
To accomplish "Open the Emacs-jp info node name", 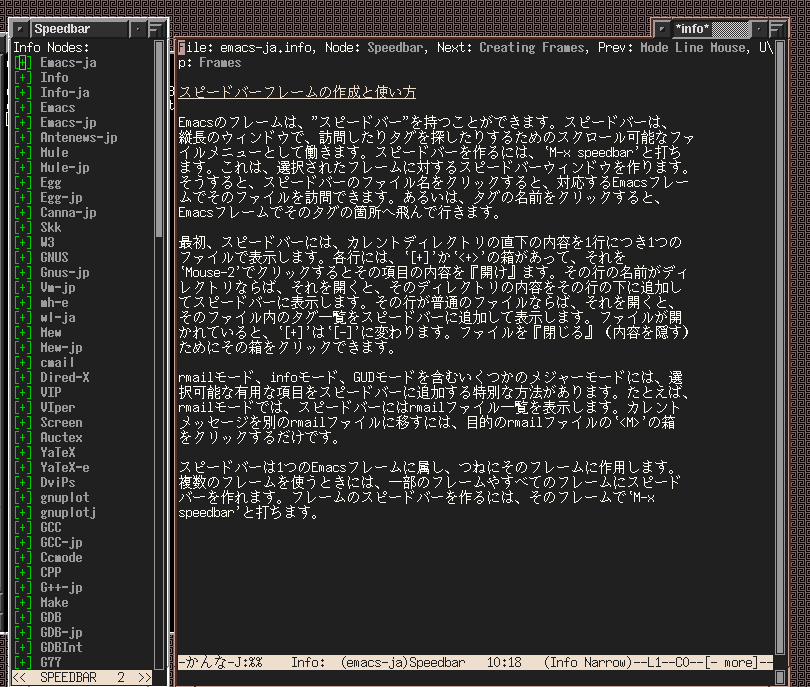I will (68, 122).
